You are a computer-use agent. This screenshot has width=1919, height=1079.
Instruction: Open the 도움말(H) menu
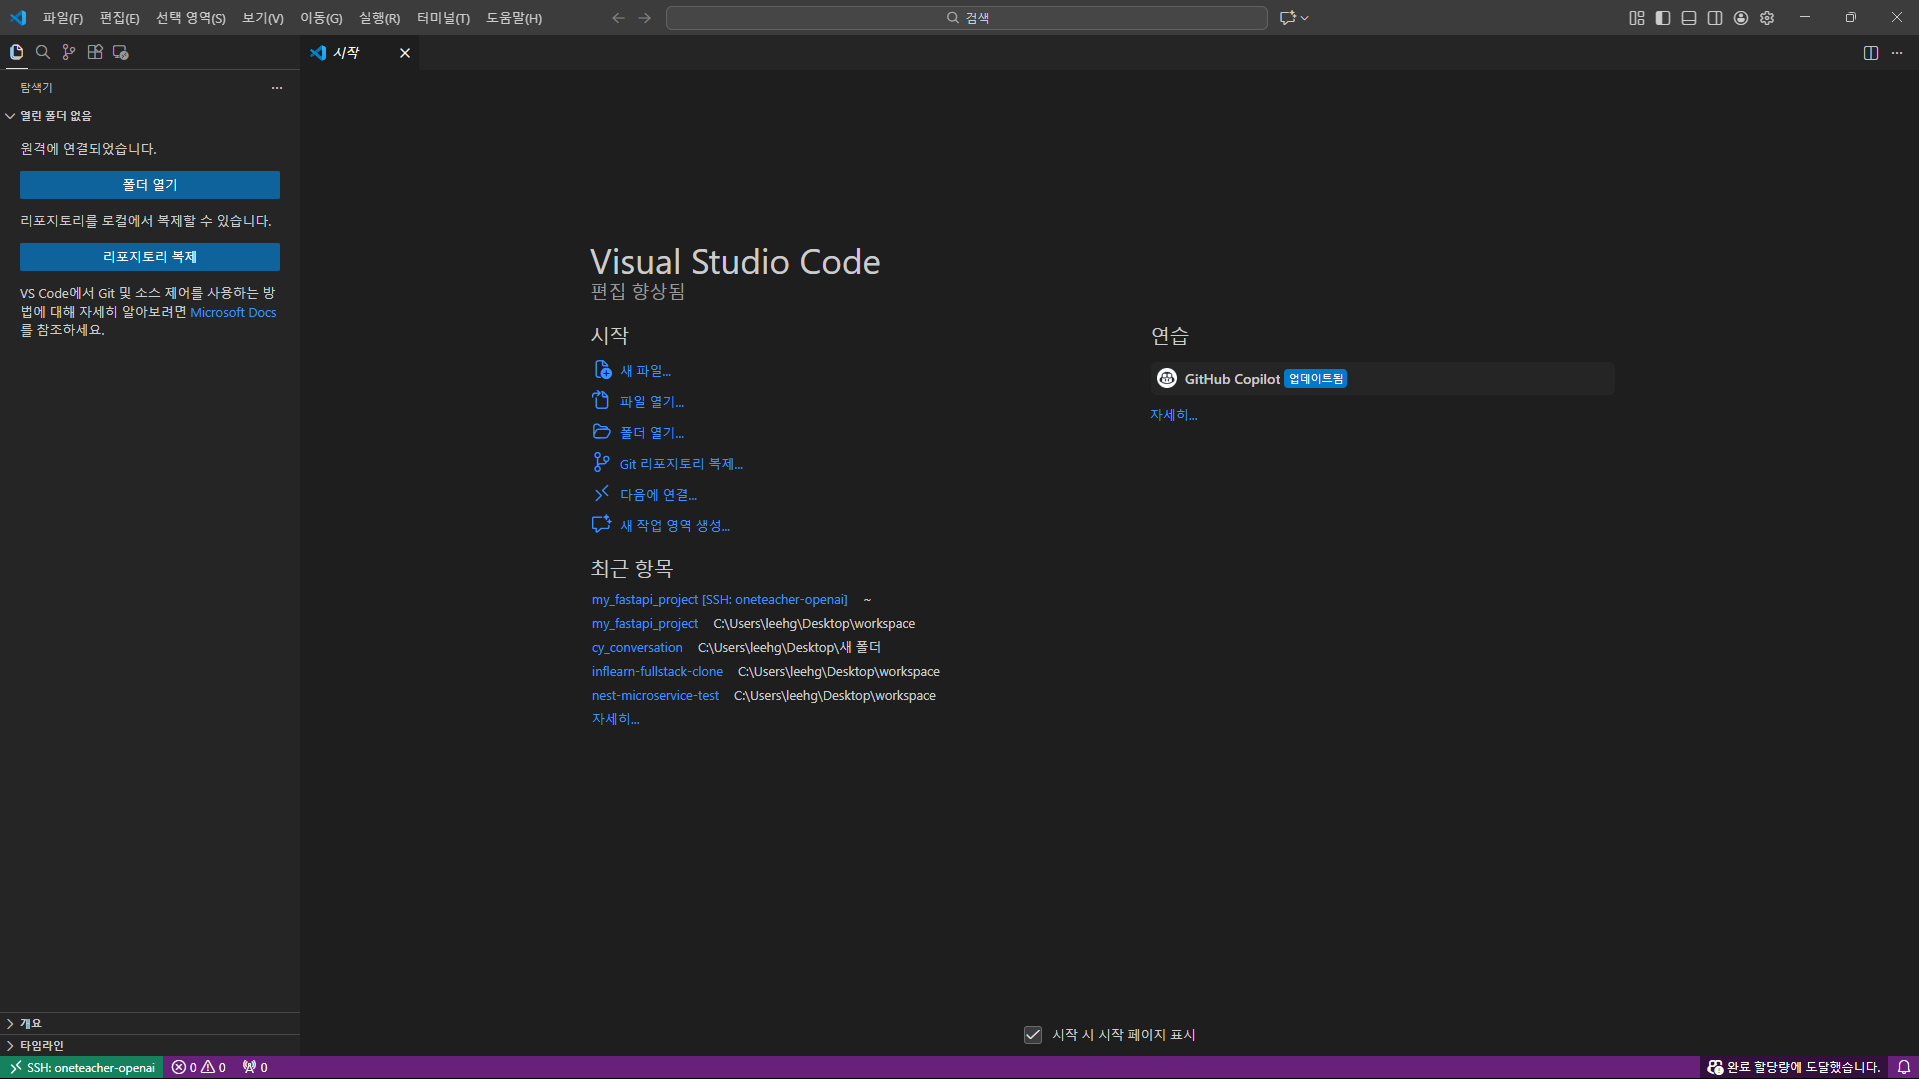pyautogui.click(x=514, y=18)
